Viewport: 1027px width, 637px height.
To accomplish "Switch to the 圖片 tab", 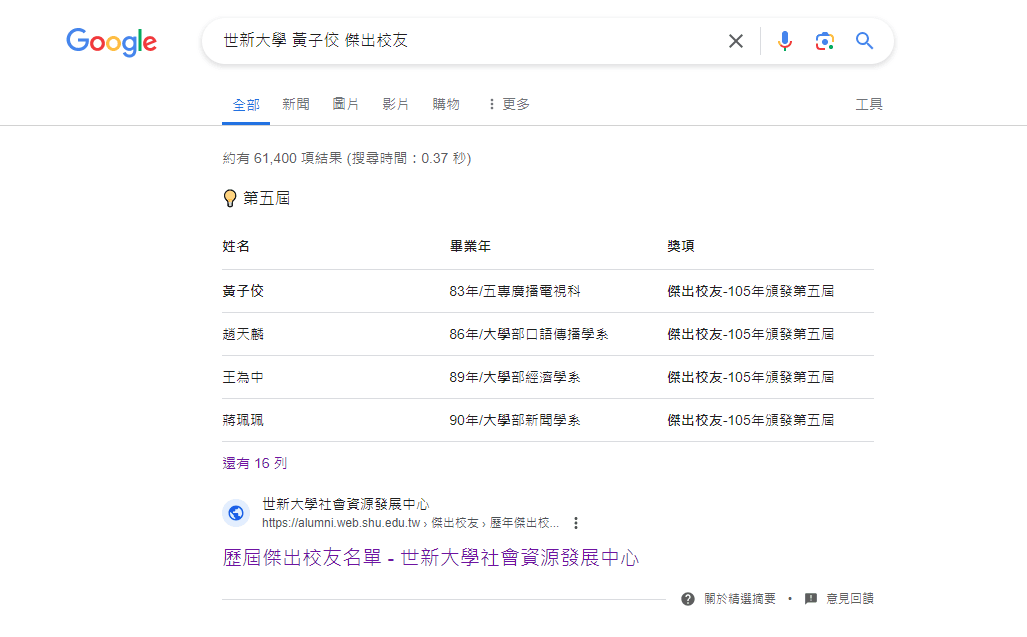I will (346, 104).
